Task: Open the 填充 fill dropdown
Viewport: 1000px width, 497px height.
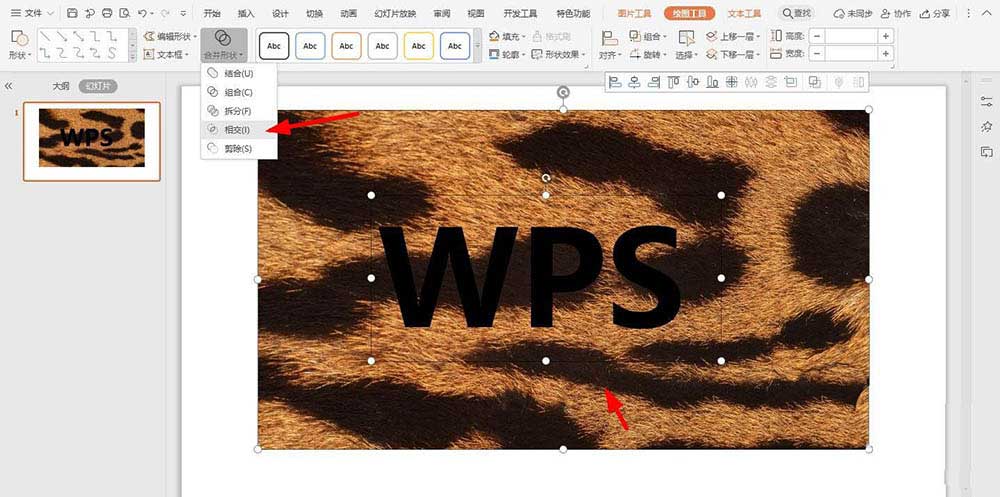Action: (x=508, y=36)
